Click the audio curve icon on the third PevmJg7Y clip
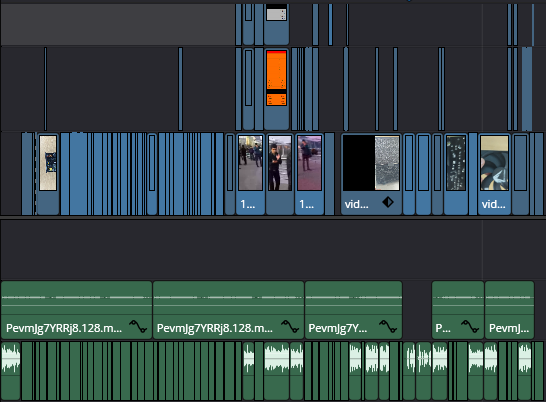Viewport: 546px width, 402px height. point(388,327)
